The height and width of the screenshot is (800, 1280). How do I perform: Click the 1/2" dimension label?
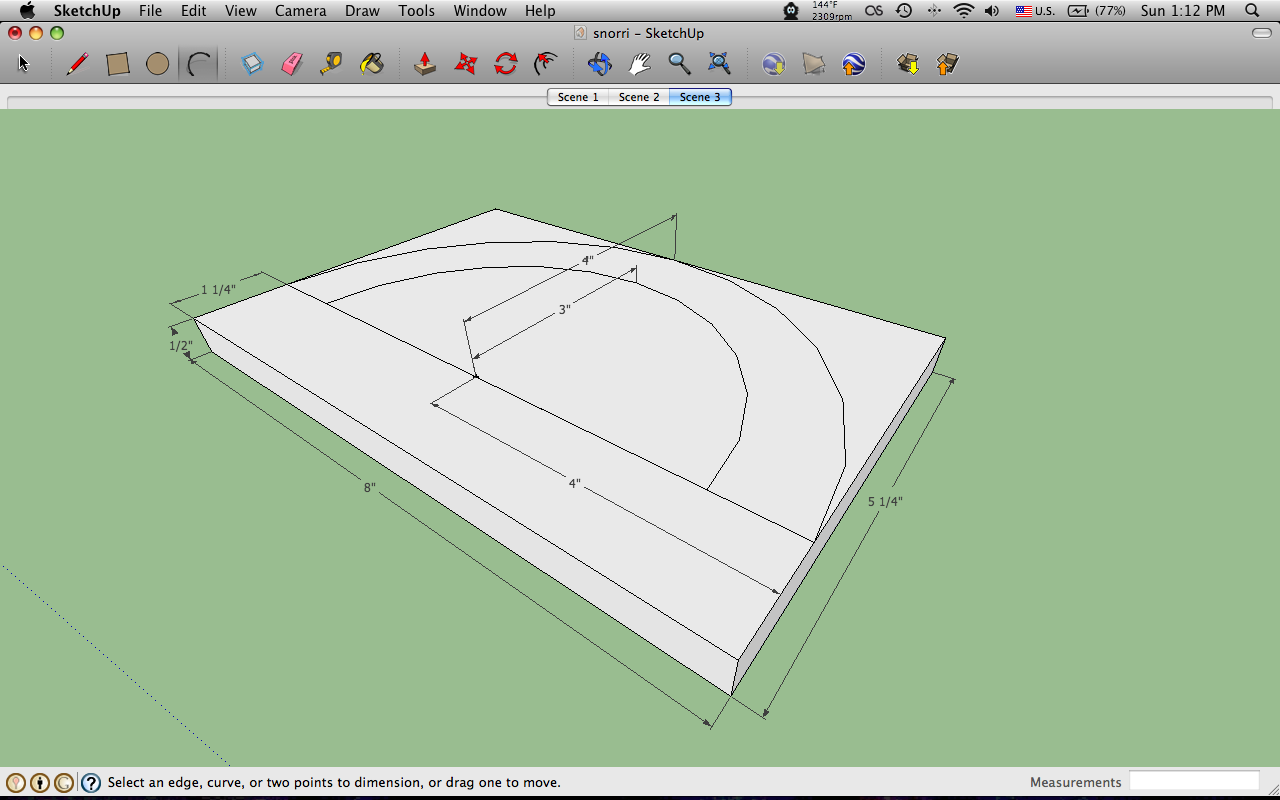pyautogui.click(x=180, y=346)
